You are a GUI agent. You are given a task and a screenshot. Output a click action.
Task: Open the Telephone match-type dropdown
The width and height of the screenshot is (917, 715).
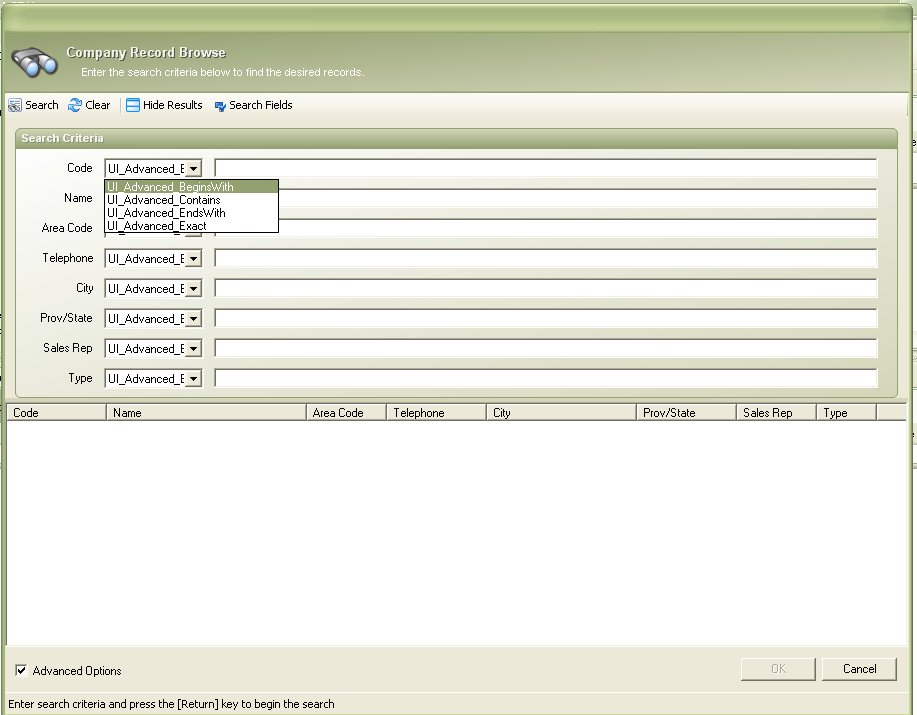pyautogui.click(x=193, y=259)
